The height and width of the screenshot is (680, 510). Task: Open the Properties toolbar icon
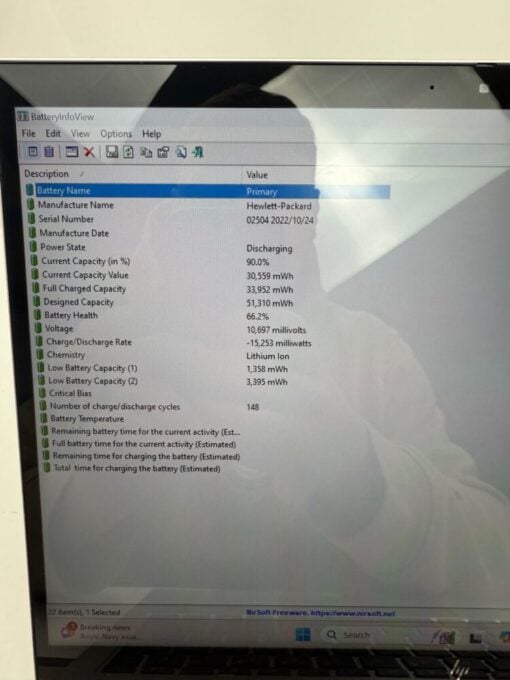(x=163, y=152)
